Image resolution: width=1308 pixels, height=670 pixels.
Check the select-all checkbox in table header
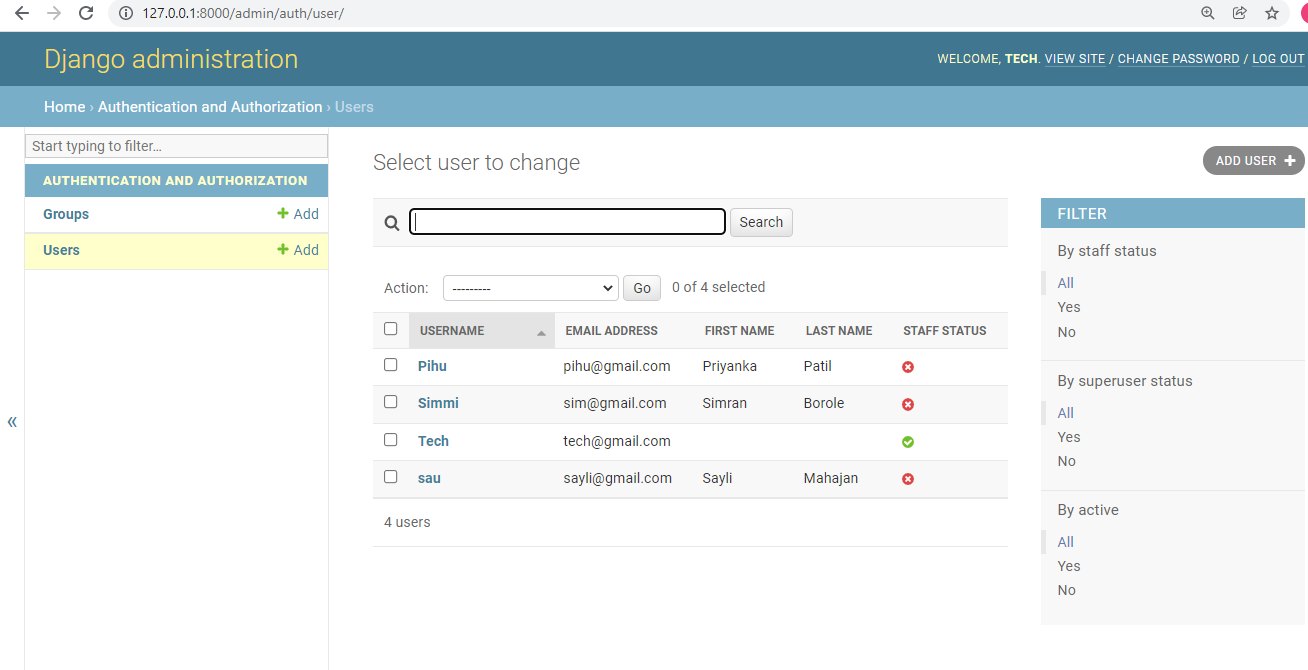point(390,328)
